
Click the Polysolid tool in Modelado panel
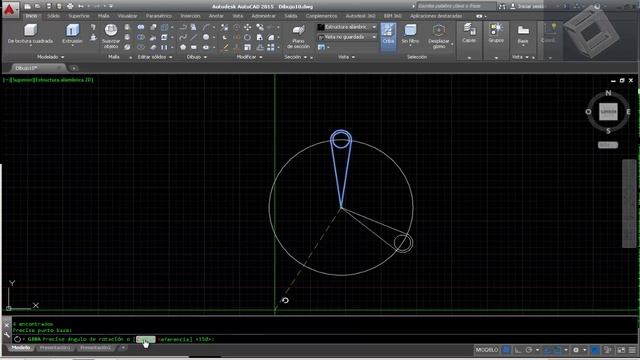93,27
